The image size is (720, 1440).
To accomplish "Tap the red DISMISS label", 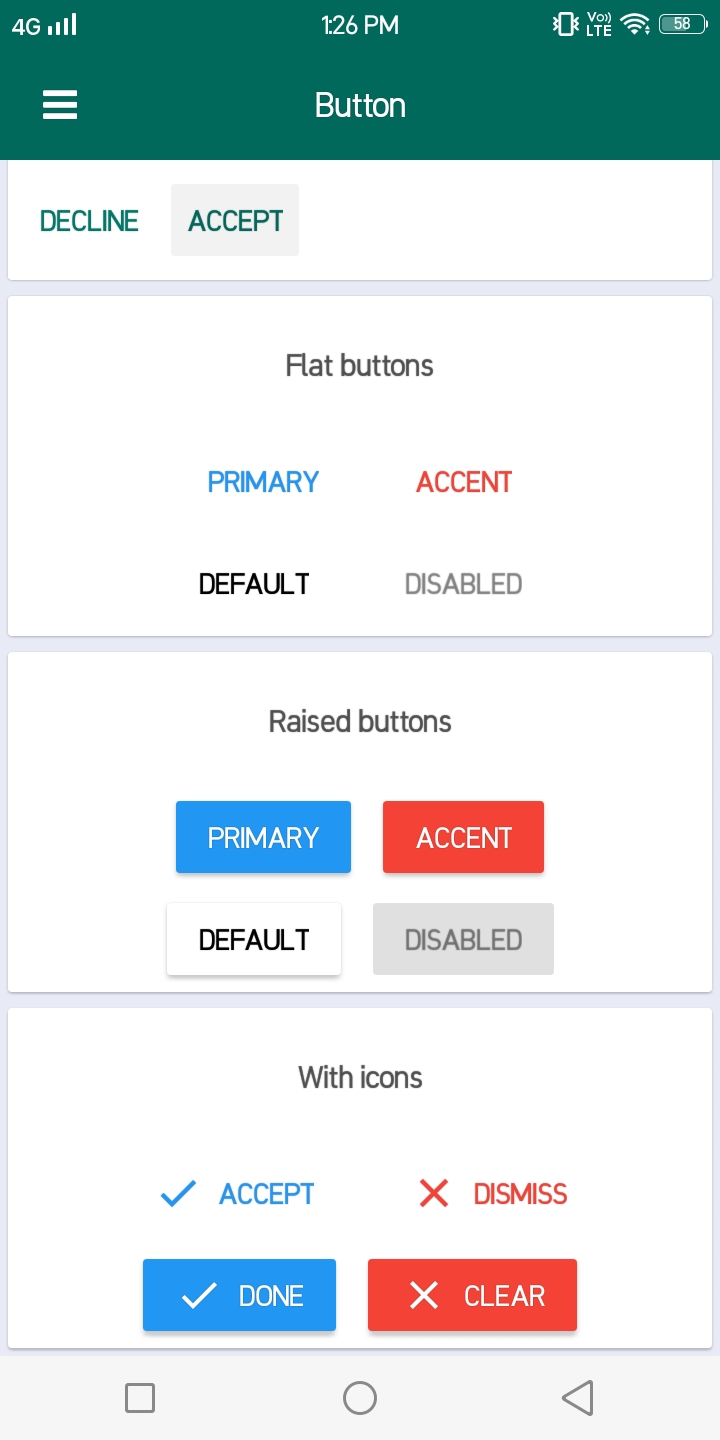I will click(520, 1194).
